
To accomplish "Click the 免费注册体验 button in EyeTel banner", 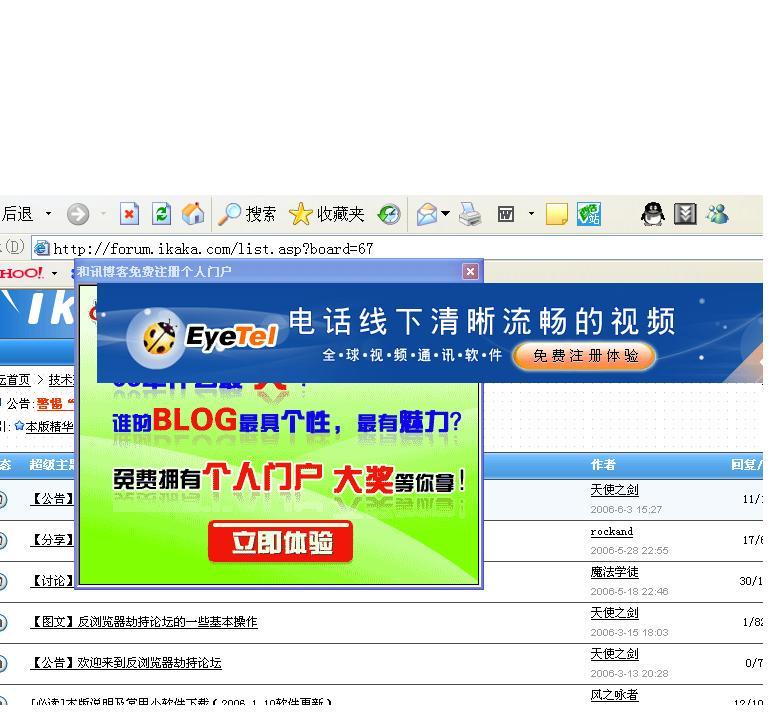I will pyautogui.click(x=584, y=356).
